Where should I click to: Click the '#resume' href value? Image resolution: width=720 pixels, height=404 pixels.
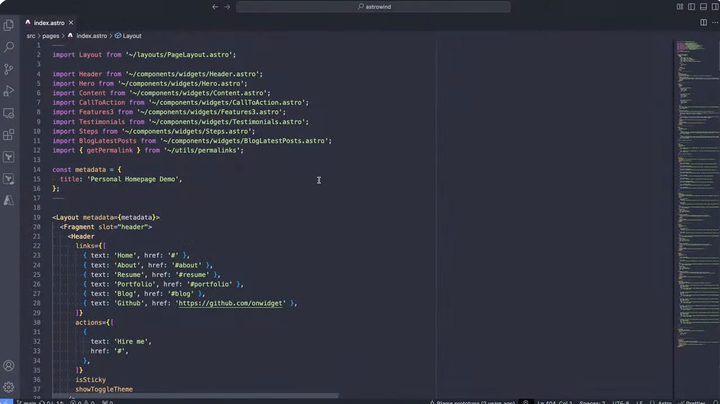[192, 275]
